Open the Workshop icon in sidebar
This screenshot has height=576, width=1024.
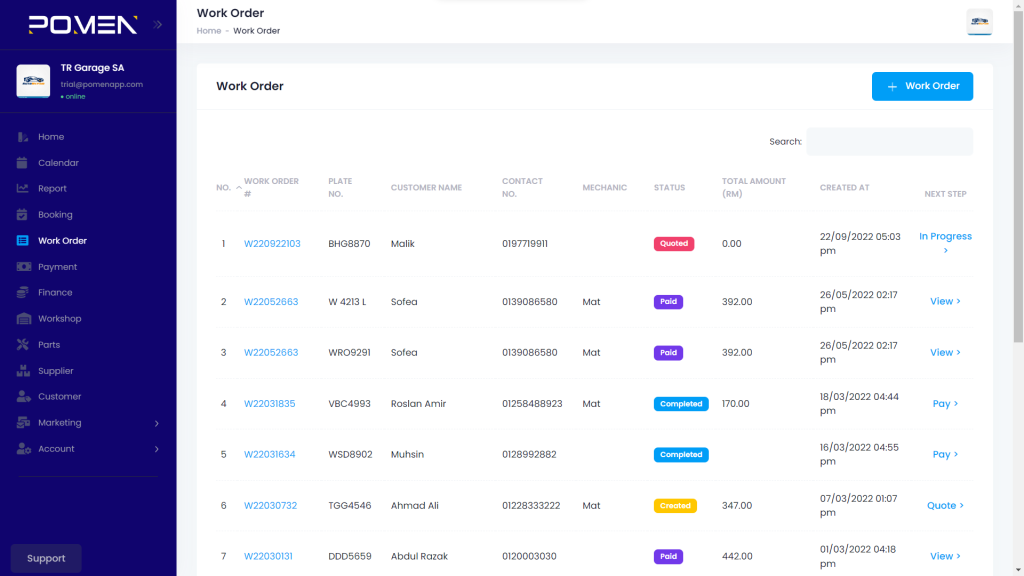coord(23,319)
